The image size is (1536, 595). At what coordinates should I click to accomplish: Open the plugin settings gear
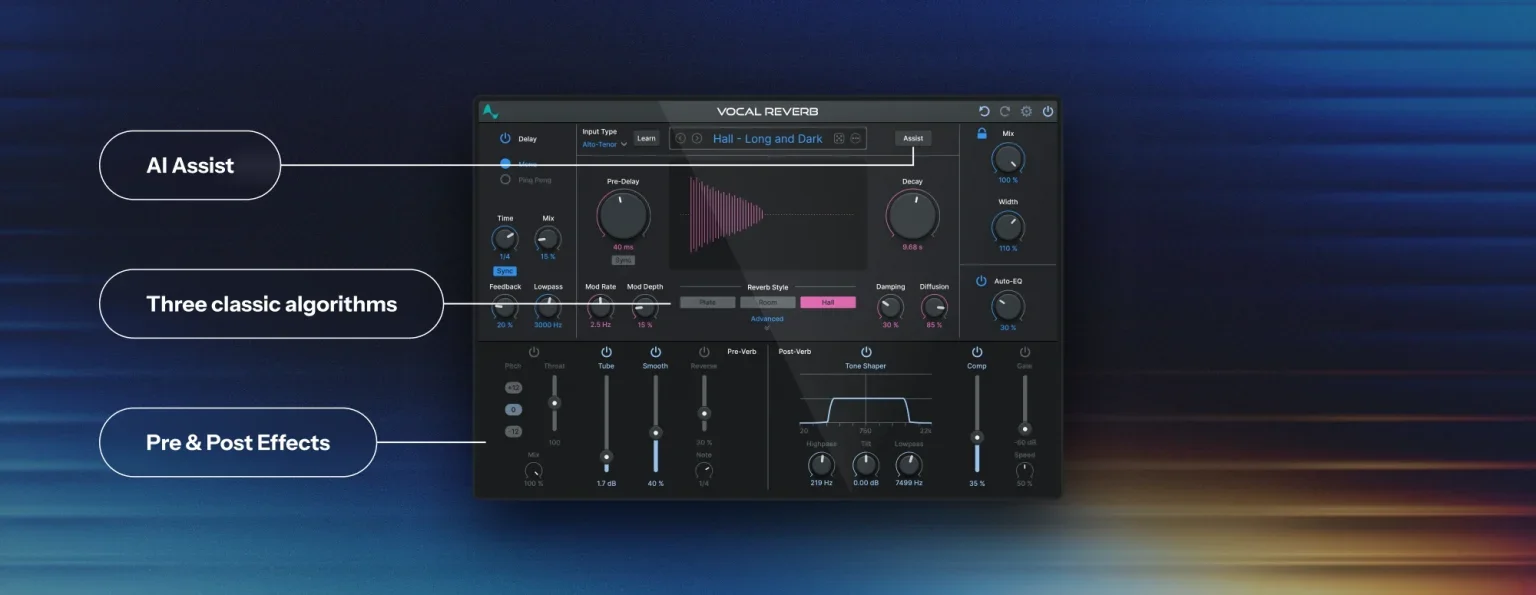(x=1026, y=111)
